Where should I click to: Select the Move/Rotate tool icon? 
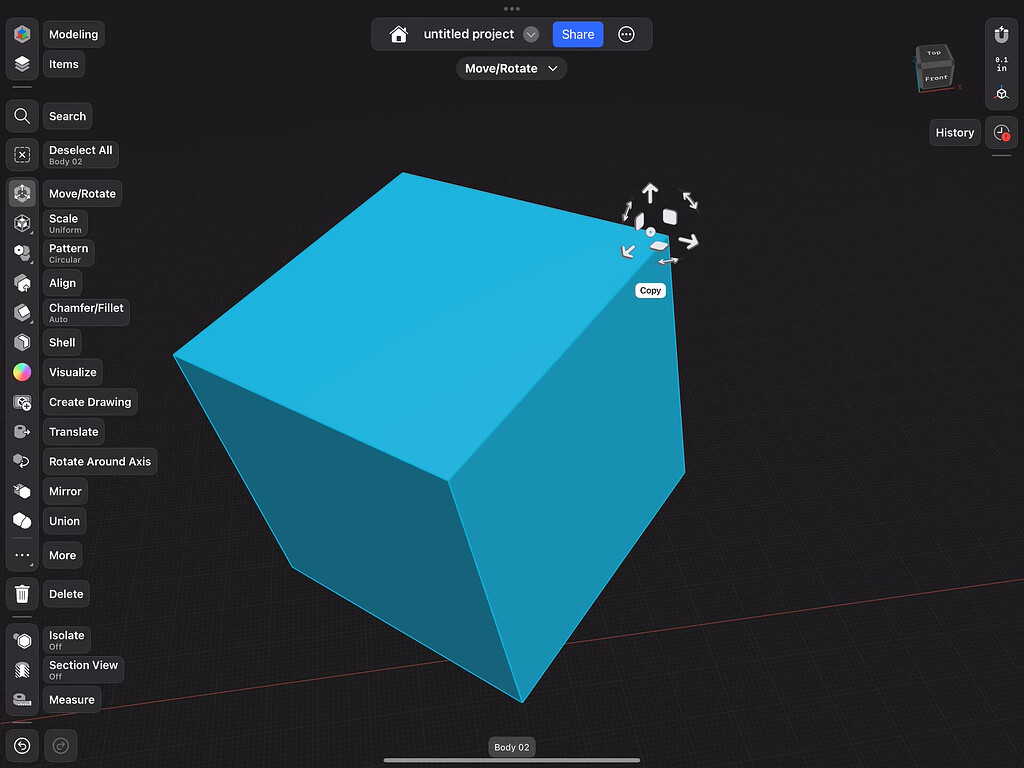click(x=21, y=193)
